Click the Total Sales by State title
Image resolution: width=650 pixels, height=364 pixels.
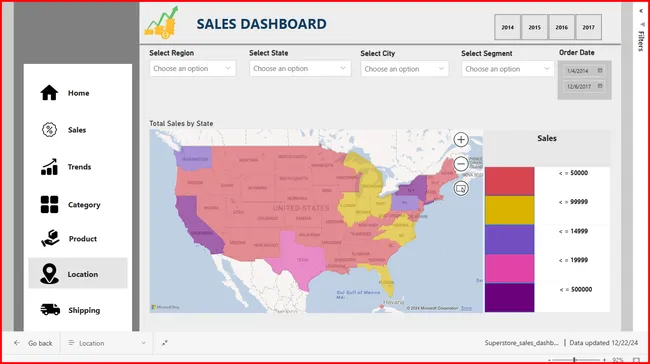181,123
